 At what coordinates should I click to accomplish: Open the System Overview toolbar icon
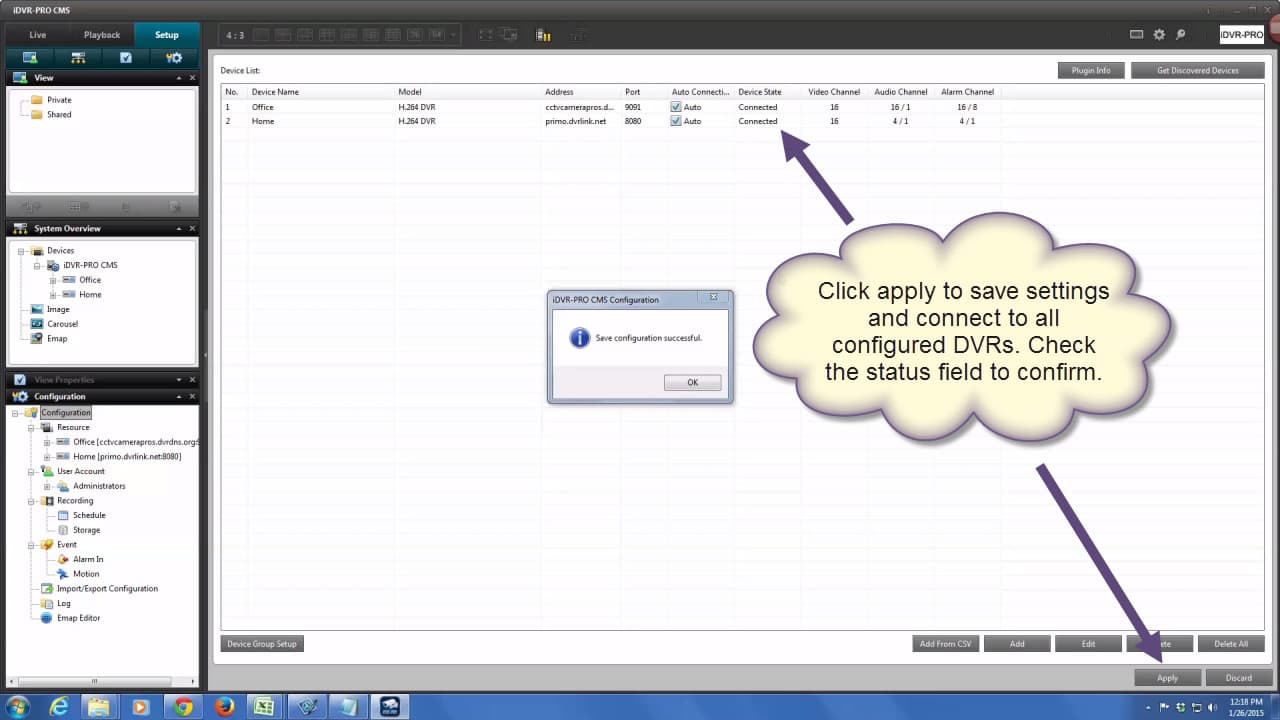(78, 58)
